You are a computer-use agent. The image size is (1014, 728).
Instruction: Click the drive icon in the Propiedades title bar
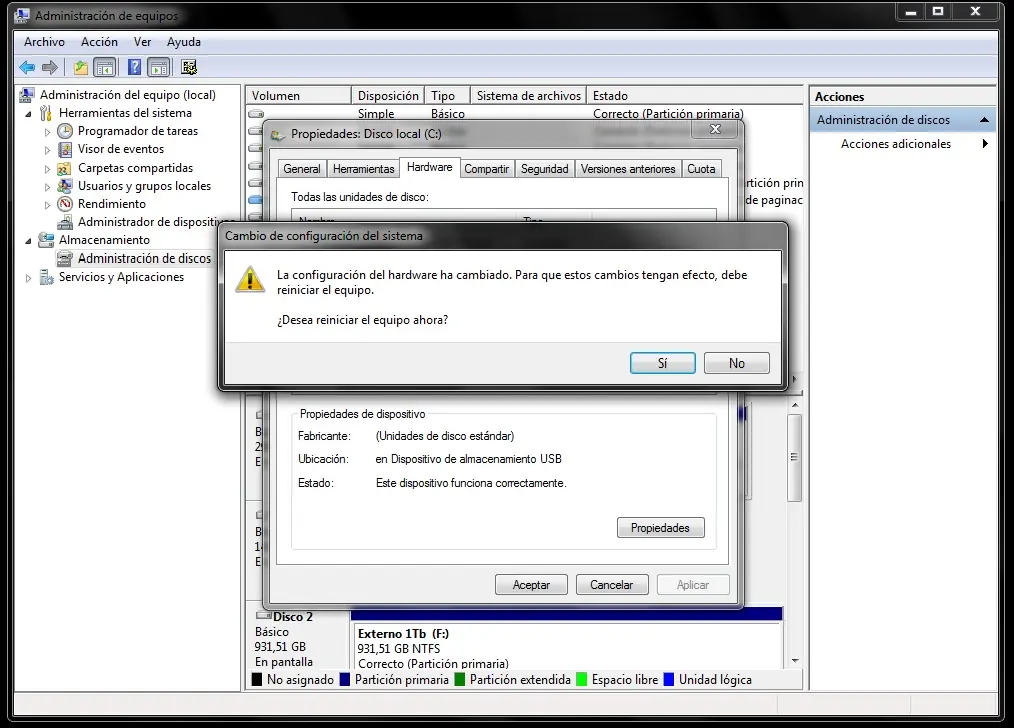point(278,134)
